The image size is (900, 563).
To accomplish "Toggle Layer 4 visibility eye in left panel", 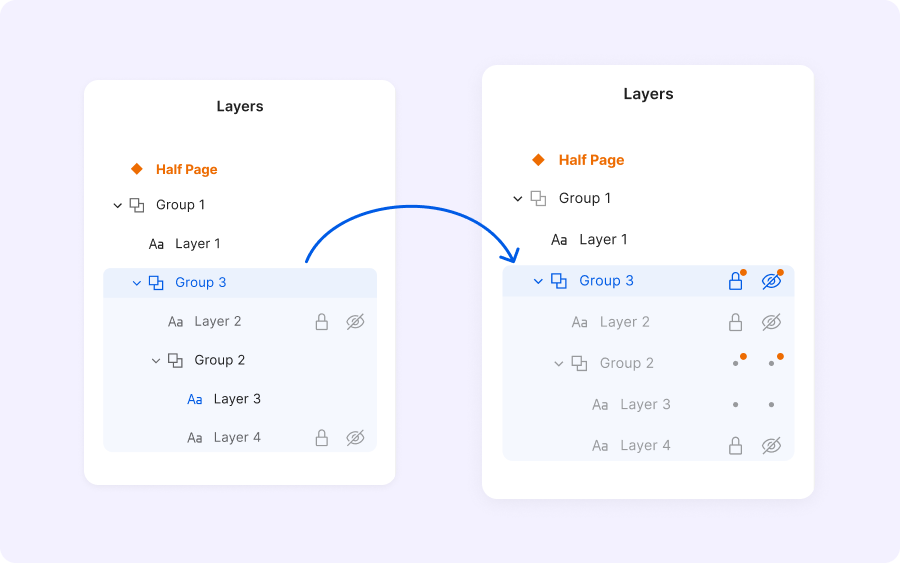I will [x=355, y=438].
